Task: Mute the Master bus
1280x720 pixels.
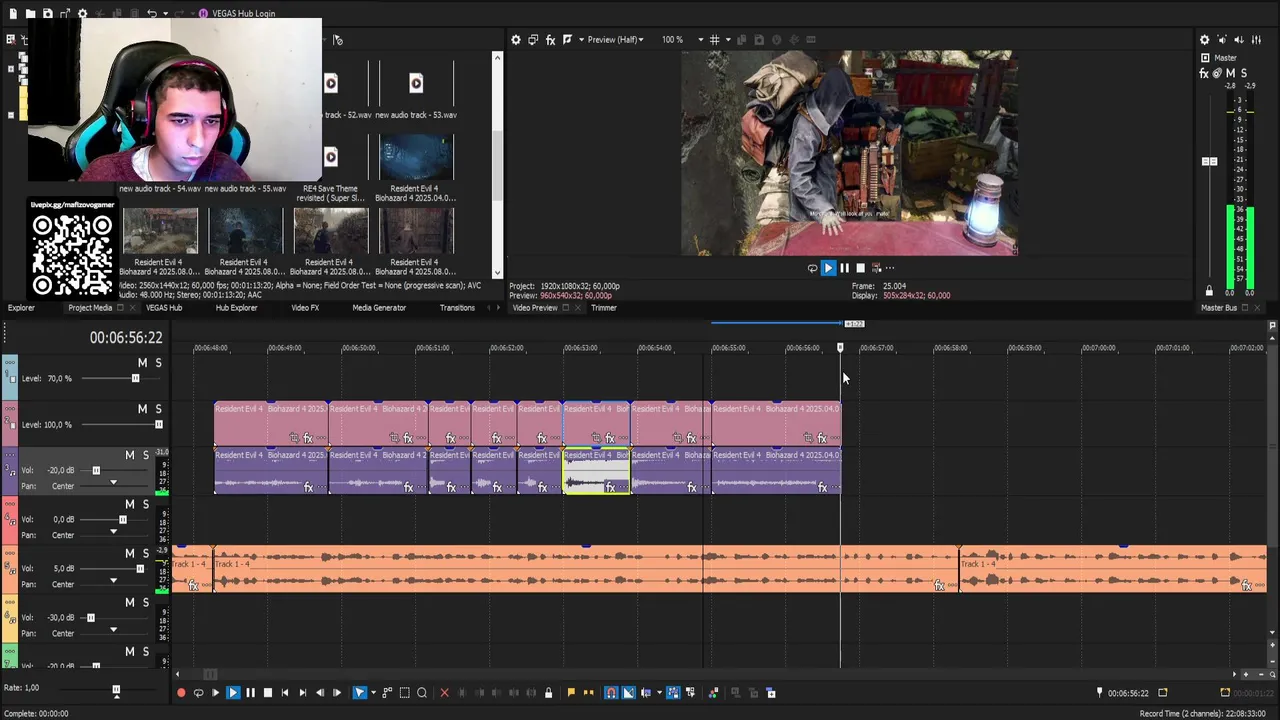Action: pos(1230,73)
